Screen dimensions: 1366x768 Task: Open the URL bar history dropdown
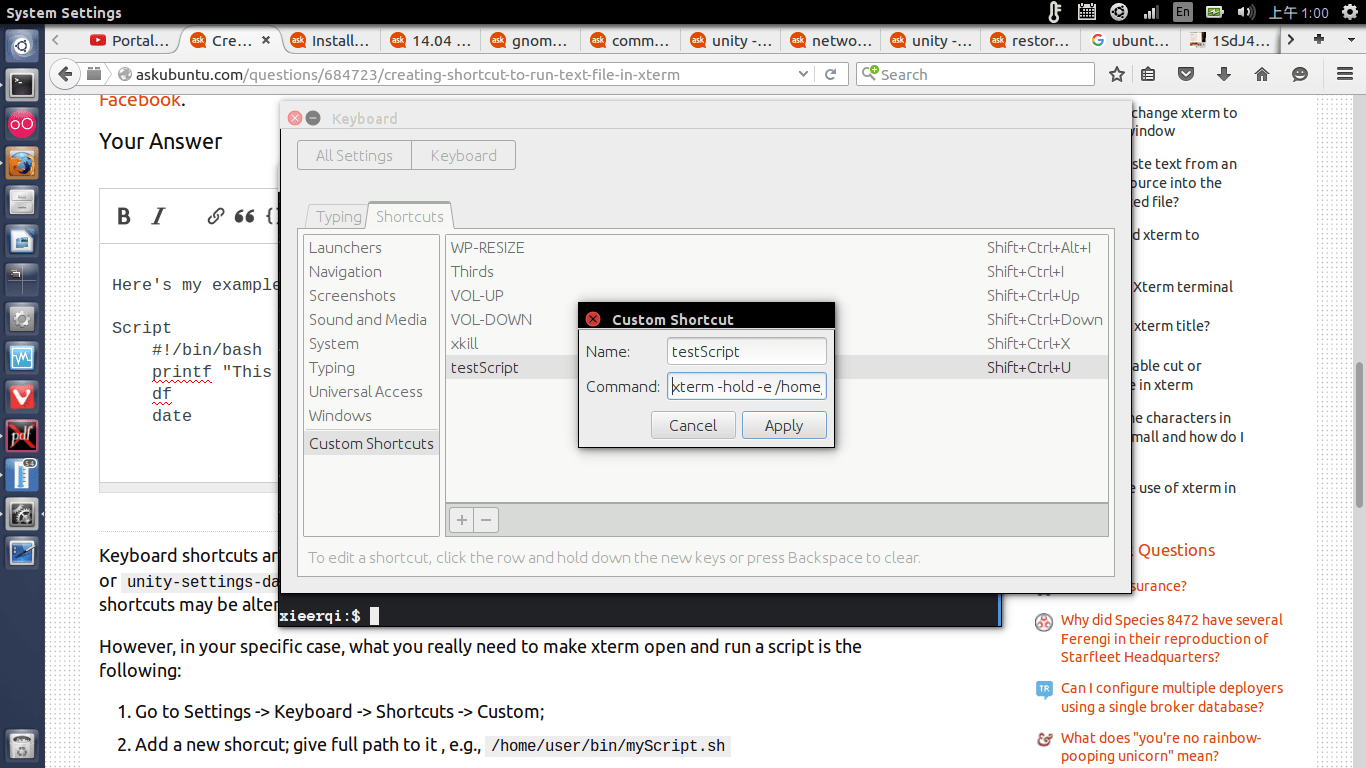click(802, 74)
